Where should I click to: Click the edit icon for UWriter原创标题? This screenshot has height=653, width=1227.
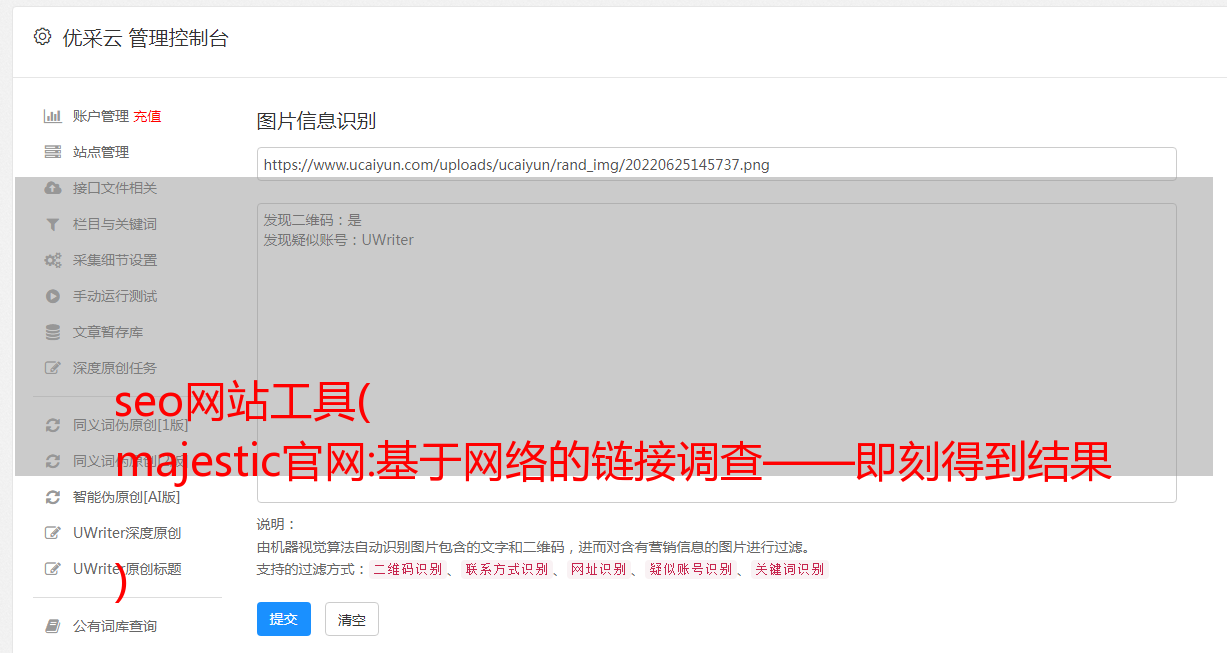53,569
